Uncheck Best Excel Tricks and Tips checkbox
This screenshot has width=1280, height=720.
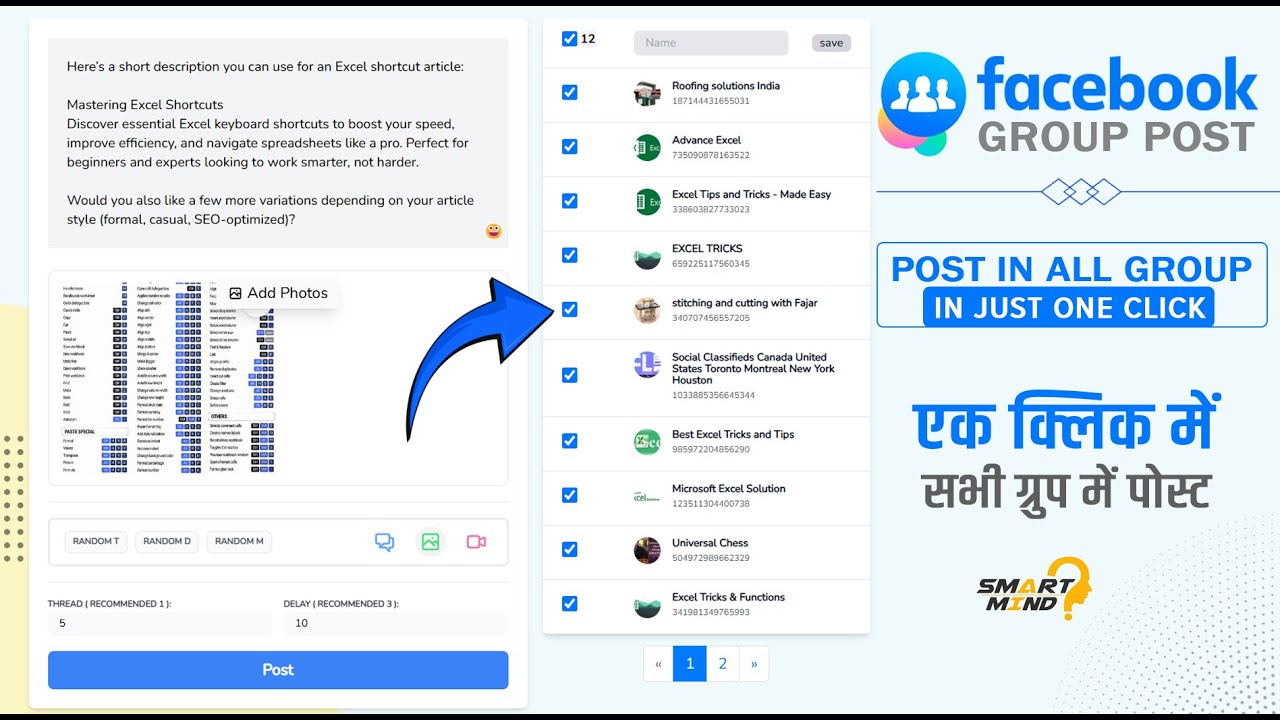pos(569,441)
